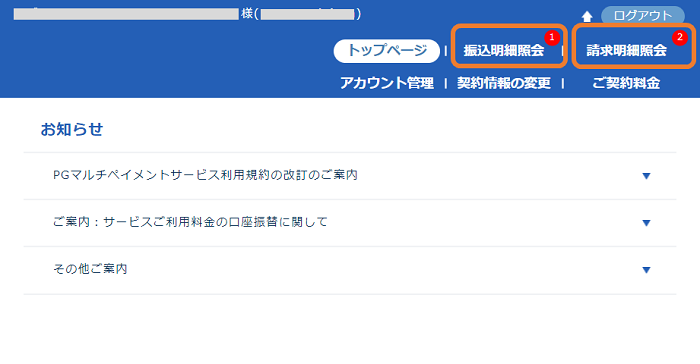Open the 振込明細照会 menu

[x=504, y=50]
